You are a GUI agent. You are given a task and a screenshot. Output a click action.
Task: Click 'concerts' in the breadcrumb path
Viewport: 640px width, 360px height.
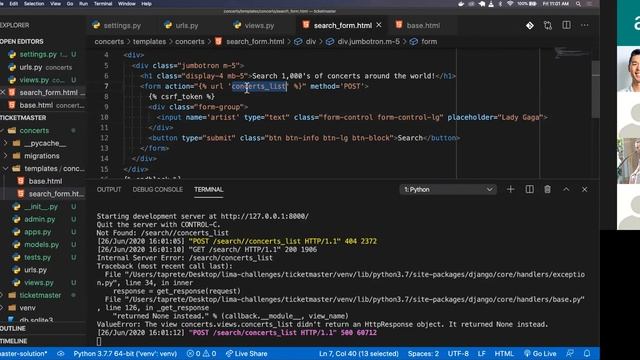tap(109, 42)
